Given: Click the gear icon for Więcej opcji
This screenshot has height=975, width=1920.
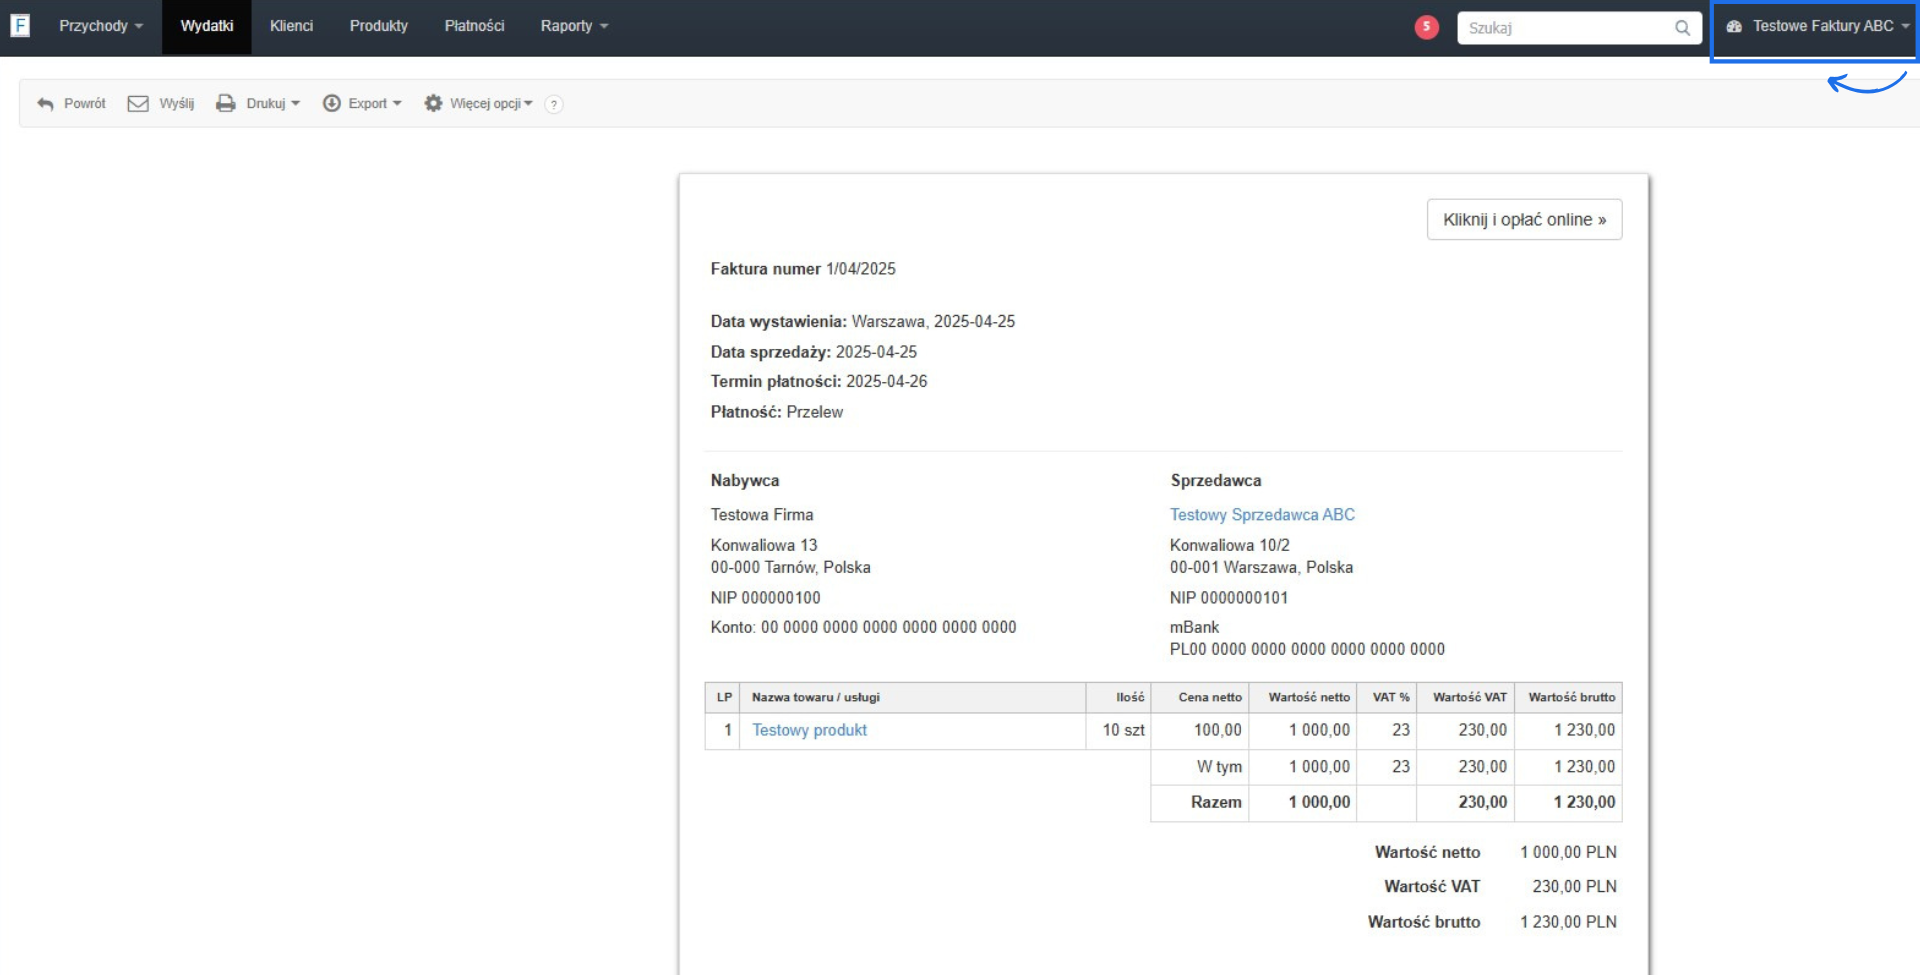Looking at the screenshot, I should click(x=433, y=104).
